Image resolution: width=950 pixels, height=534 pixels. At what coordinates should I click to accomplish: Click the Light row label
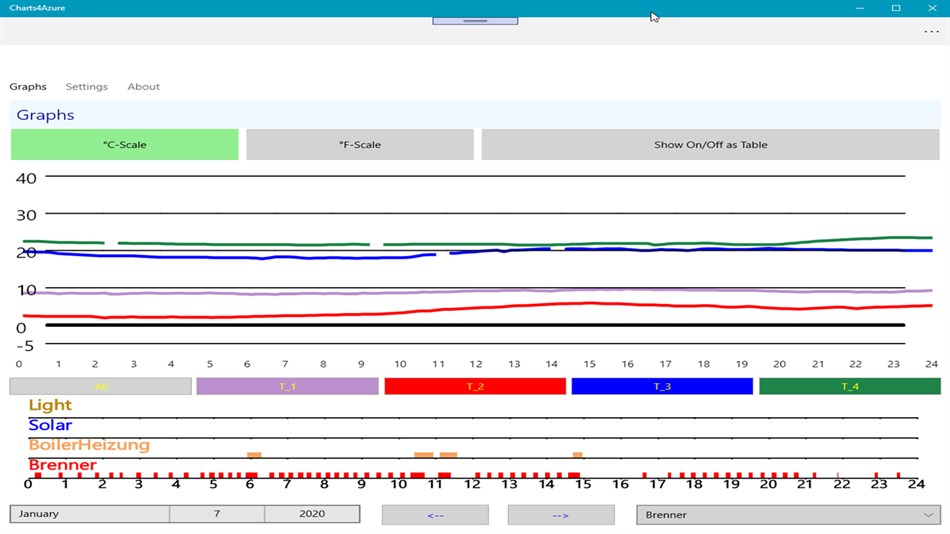tap(50, 405)
